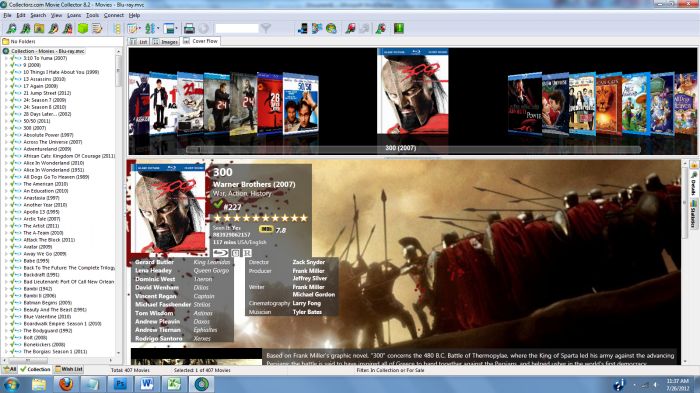The width and height of the screenshot is (700, 393).
Task: Click the Cover Flow horizontal scroll bar
Action: tap(413, 150)
